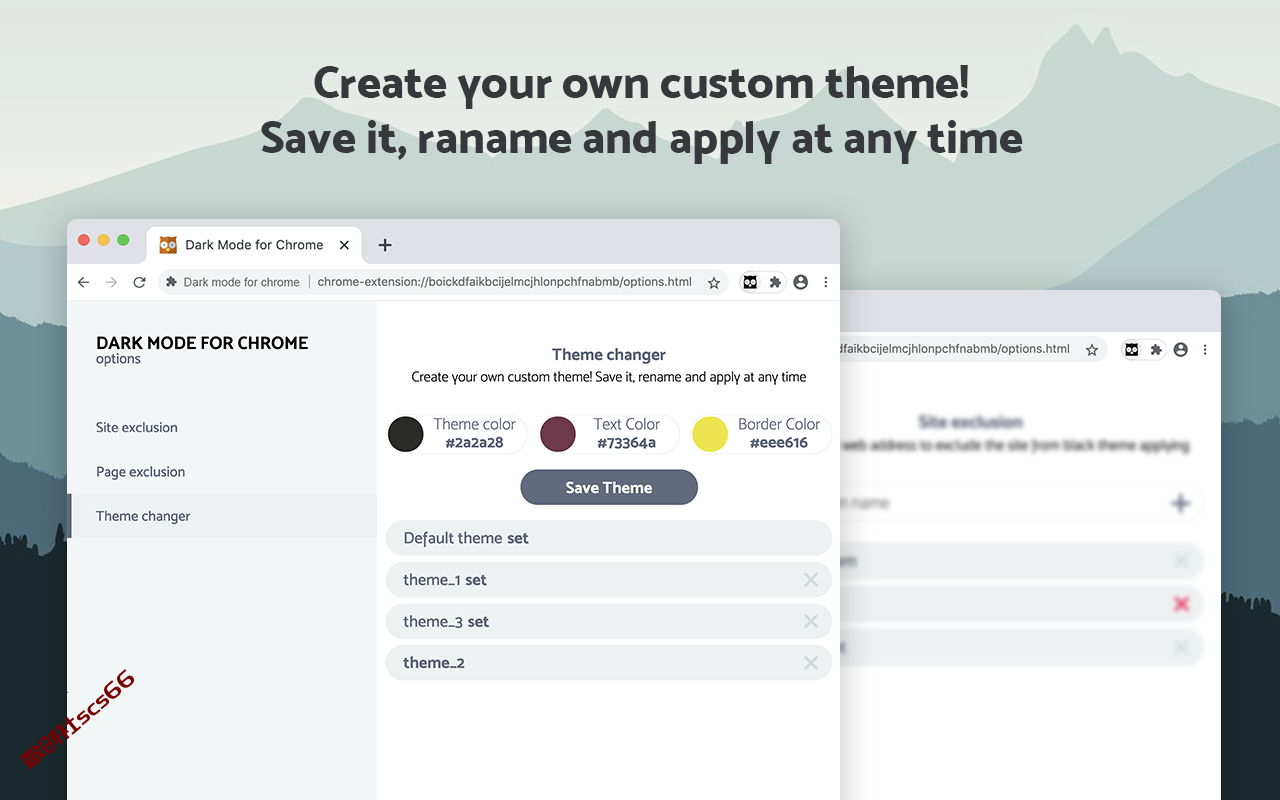The height and width of the screenshot is (800, 1280).
Task: Click the owl extension icon in front toolbar
Action: 750,282
